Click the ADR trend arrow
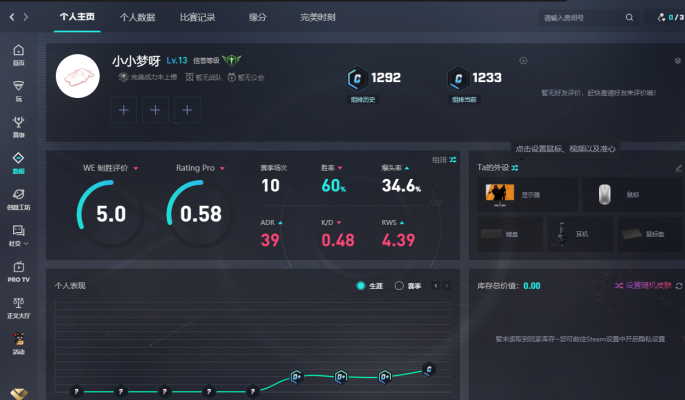685x400 pixels. 280,223
